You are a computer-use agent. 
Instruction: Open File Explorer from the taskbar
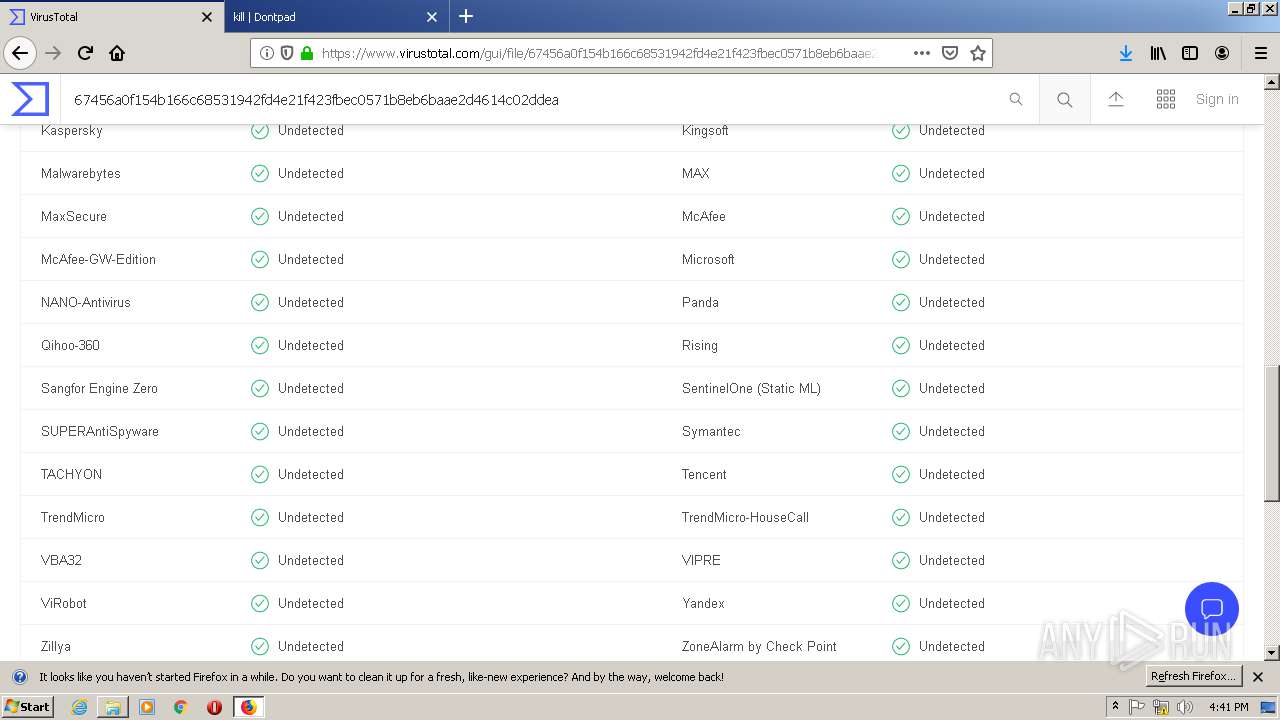point(113,707)
